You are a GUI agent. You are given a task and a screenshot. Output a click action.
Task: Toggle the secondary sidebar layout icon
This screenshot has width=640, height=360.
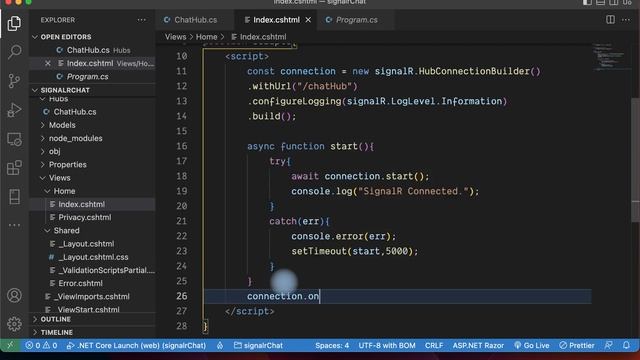[x=613, y=2]
